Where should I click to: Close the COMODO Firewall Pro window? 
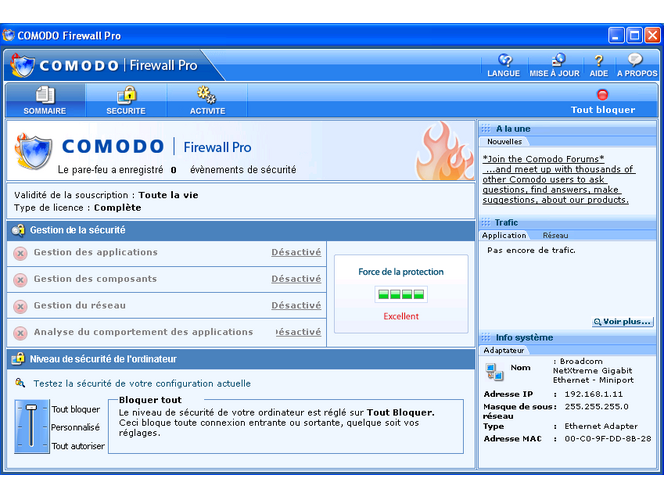653,36
